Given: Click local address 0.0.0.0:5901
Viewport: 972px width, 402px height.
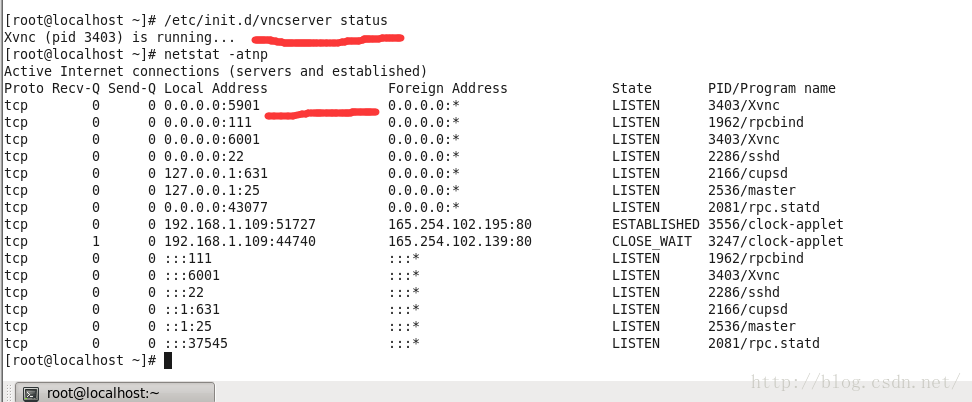Looking at the screenshot, I should point(212,105).
